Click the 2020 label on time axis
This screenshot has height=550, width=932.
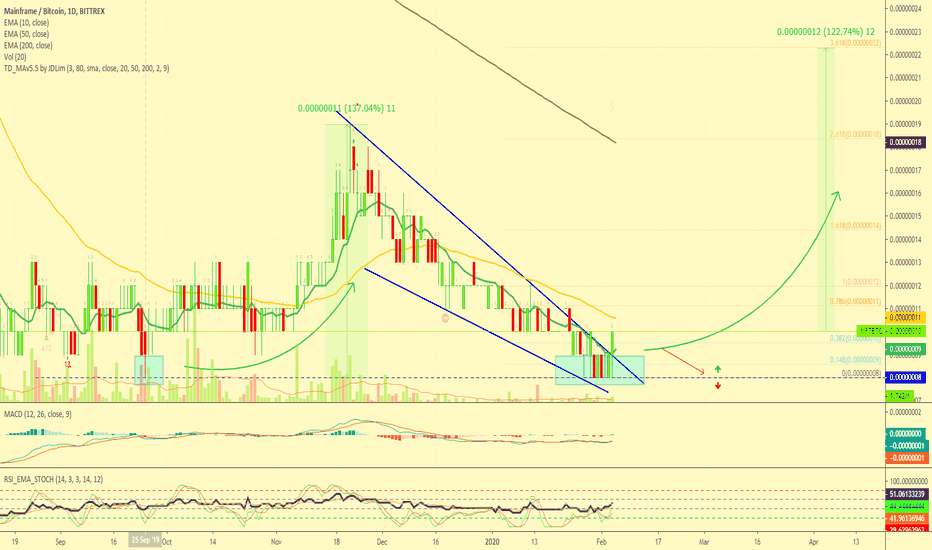point(492,542)
